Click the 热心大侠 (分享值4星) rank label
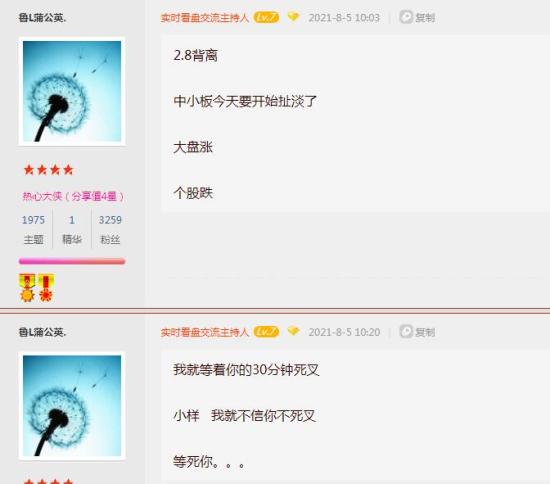This screenshot has height=484, width=550. click(73, 196)
